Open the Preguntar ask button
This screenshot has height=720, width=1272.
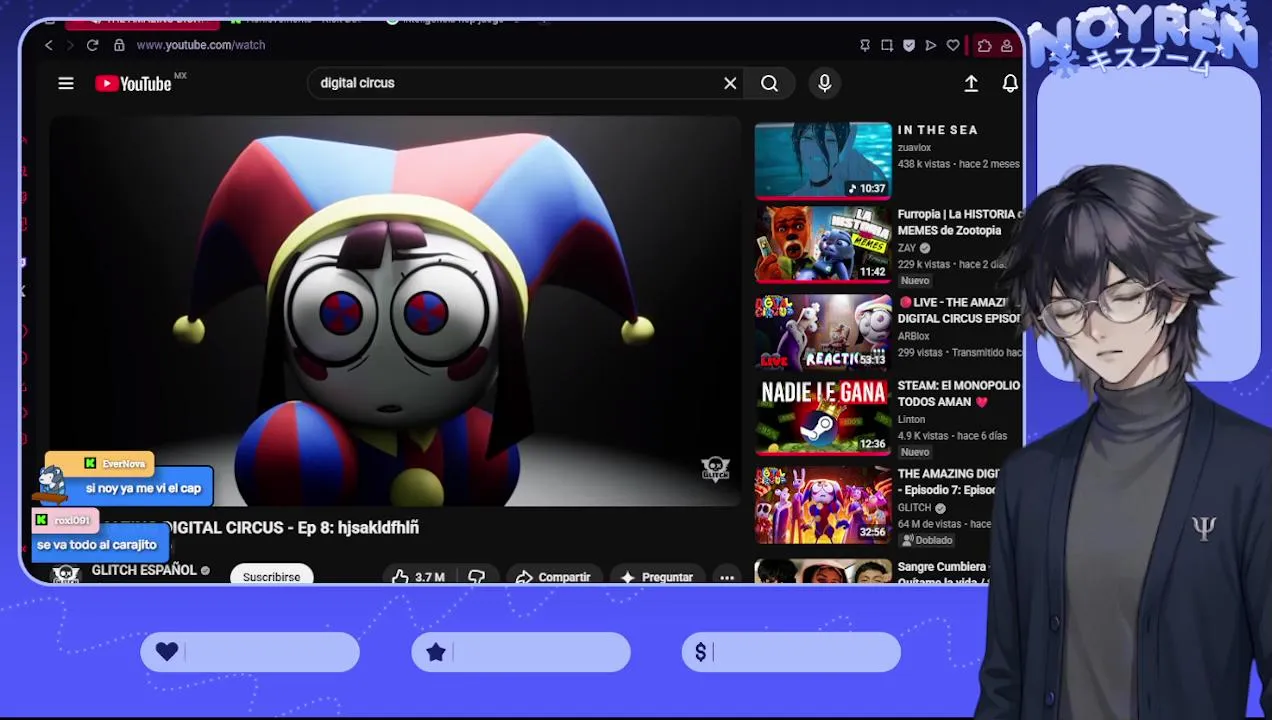coord(657,577)
